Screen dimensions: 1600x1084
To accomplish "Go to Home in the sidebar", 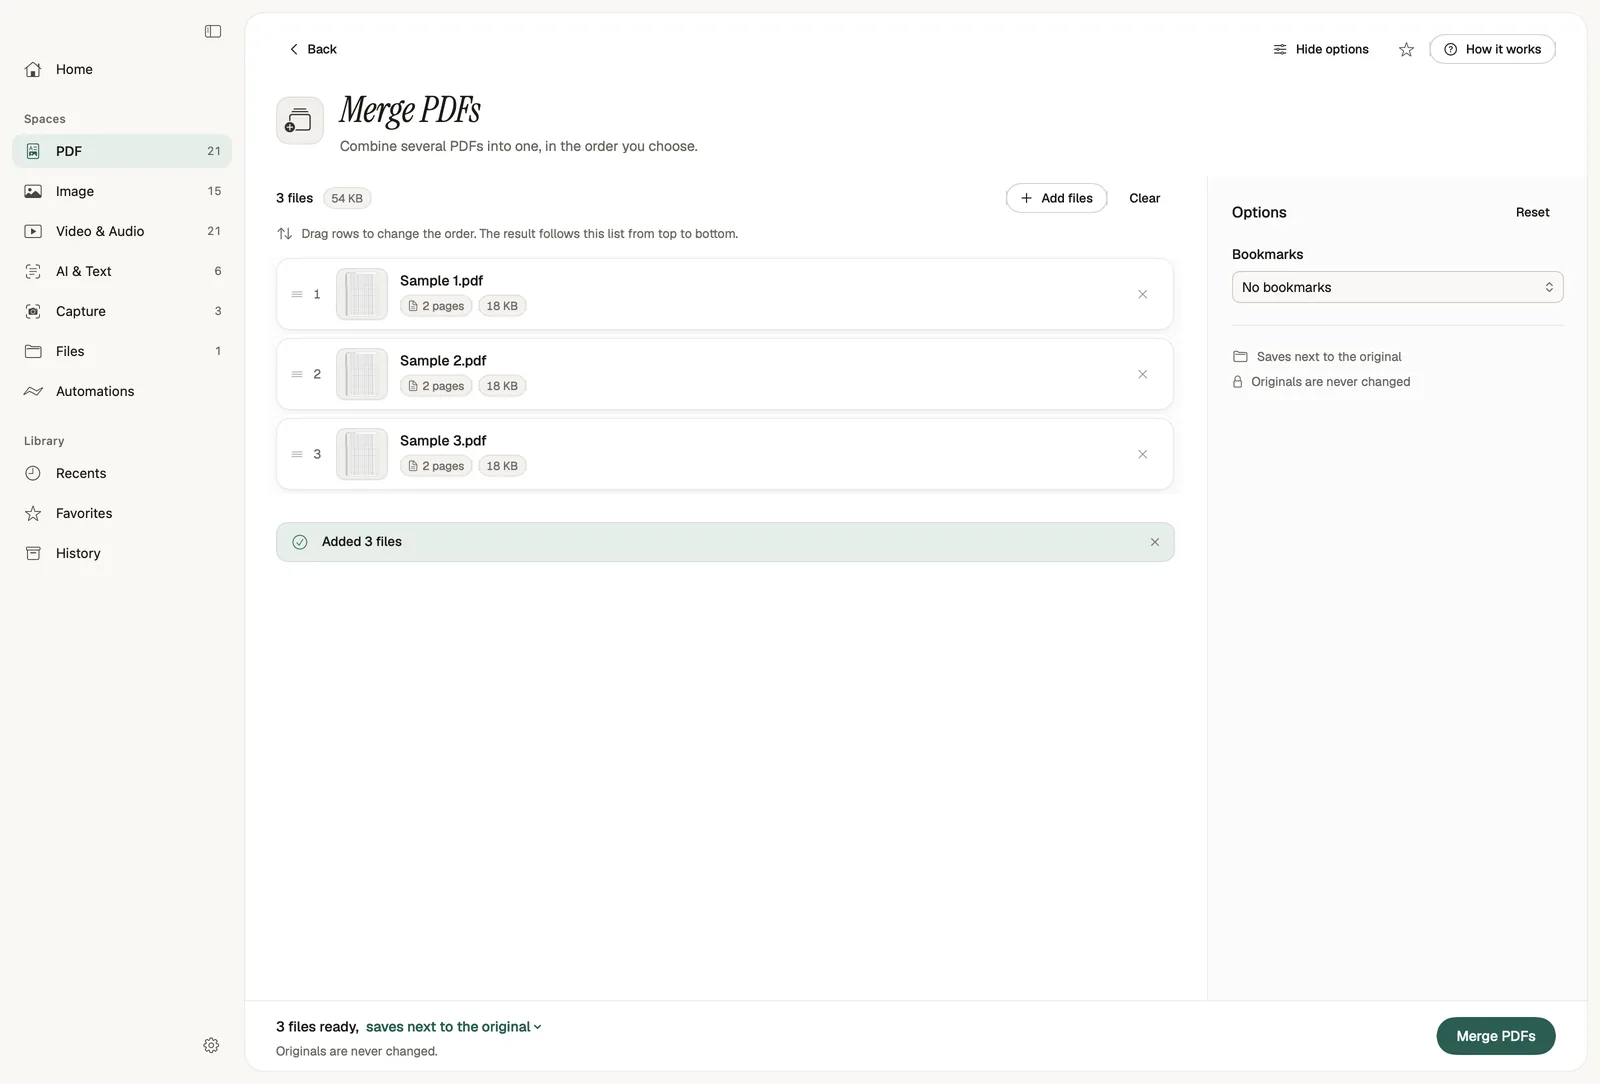I will coord(122,69).
